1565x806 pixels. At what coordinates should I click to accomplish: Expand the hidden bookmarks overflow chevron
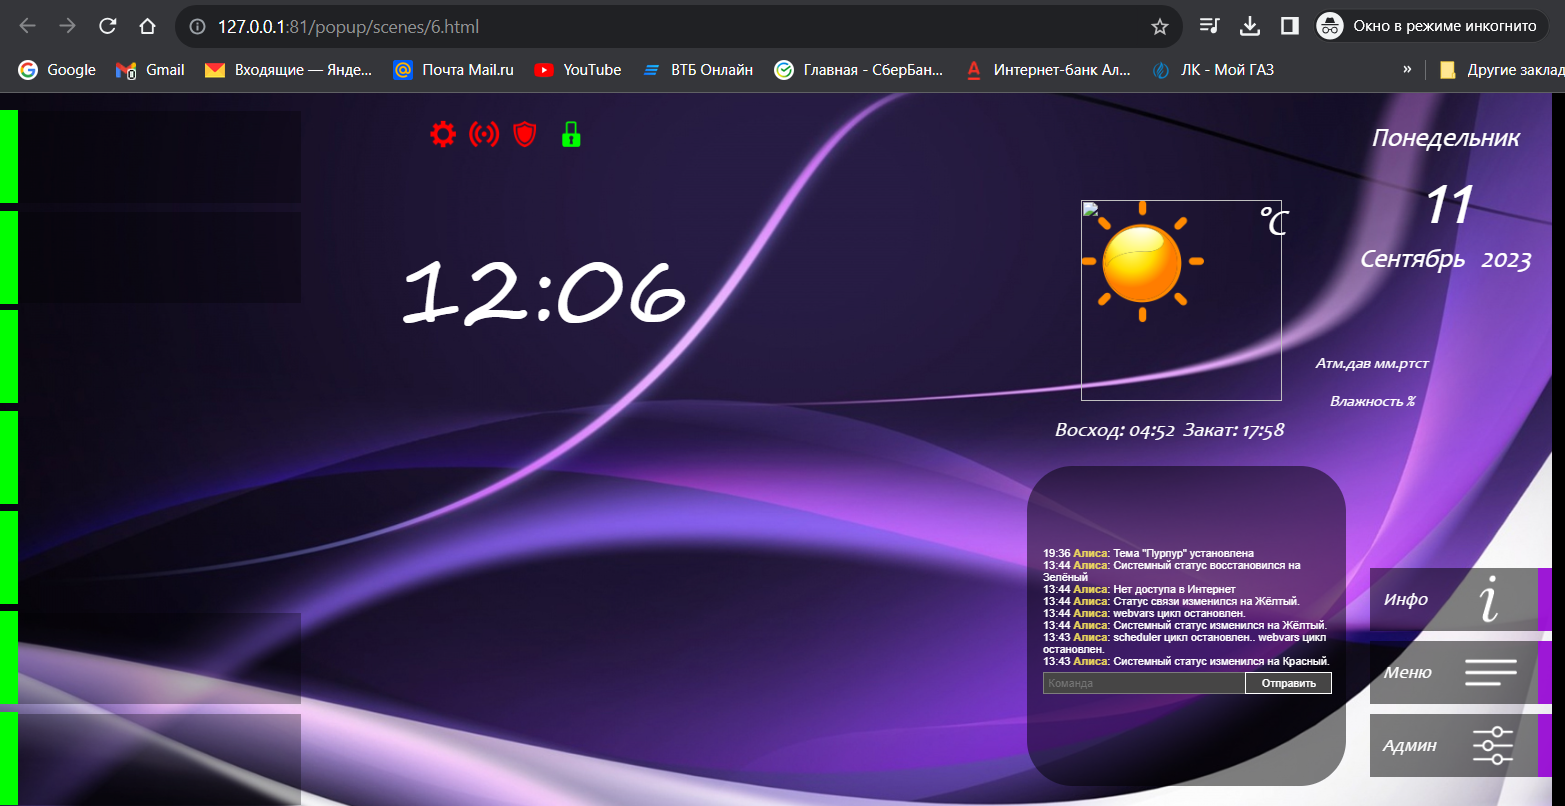coord(1407,70)
